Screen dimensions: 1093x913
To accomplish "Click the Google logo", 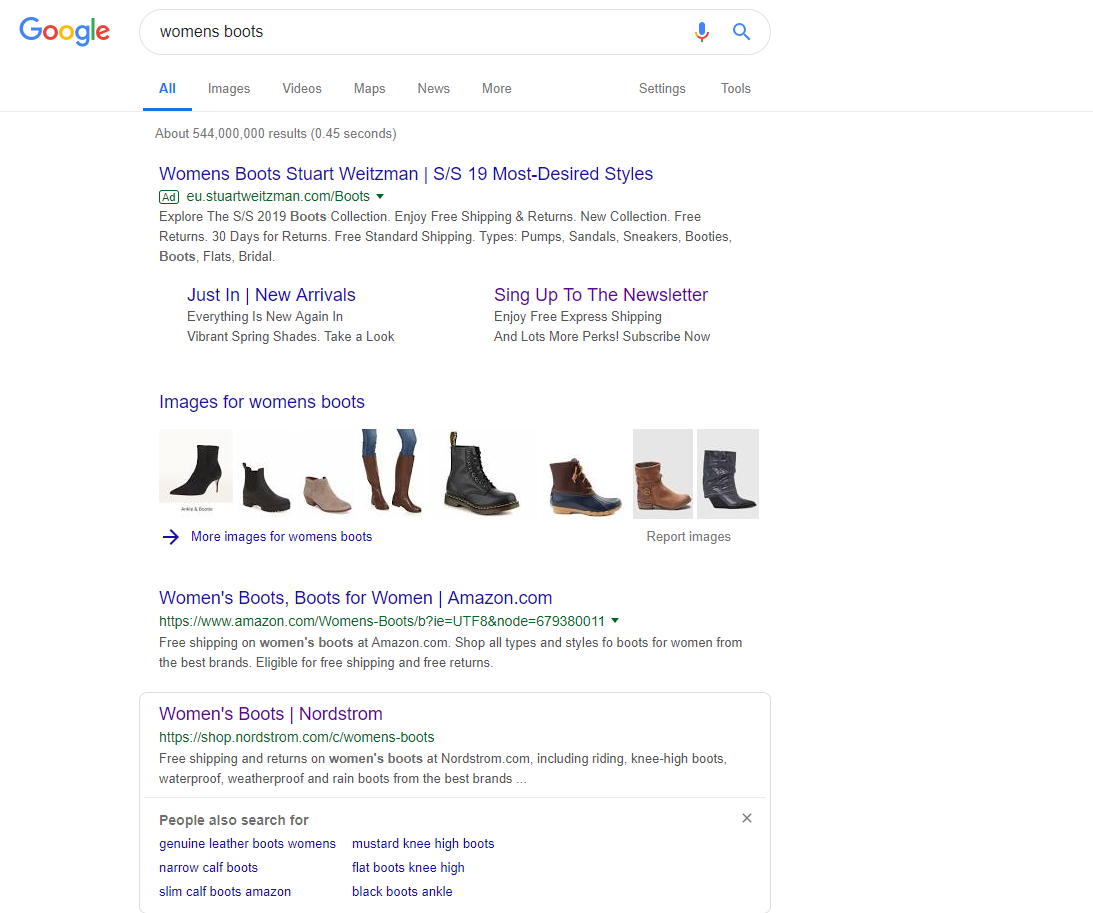I will (x=64, y=31).
